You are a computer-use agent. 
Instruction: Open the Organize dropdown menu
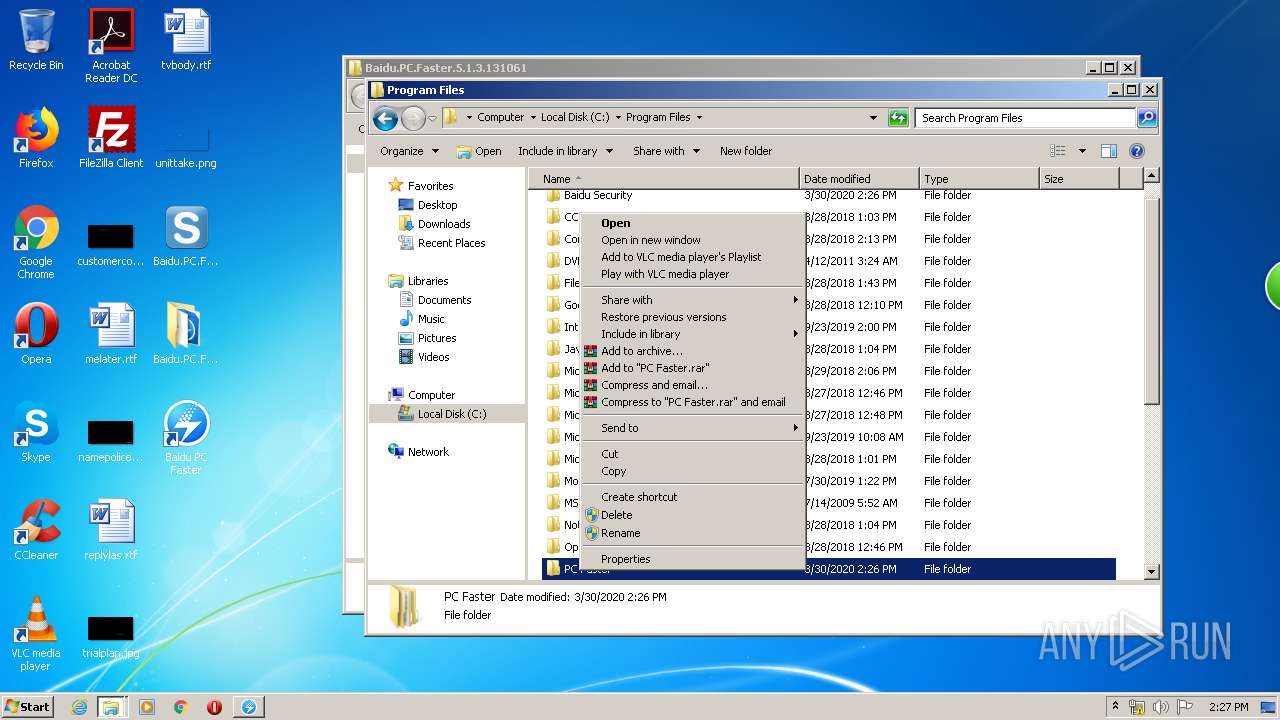tap(409, 151)
